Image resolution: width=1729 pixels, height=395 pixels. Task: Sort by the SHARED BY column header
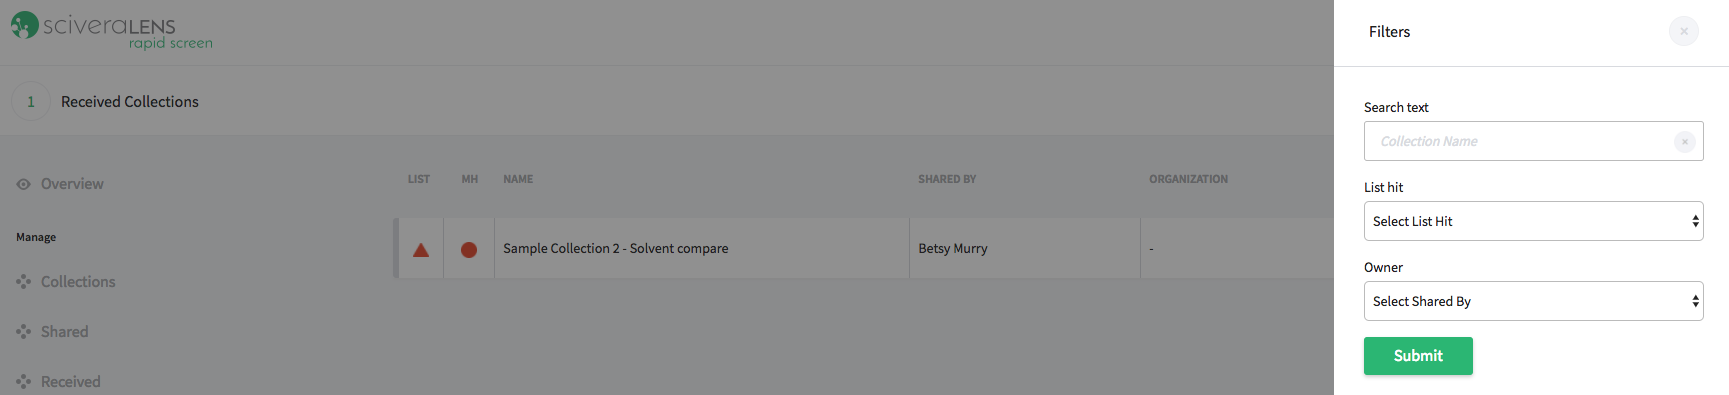(x=947, y=179)
